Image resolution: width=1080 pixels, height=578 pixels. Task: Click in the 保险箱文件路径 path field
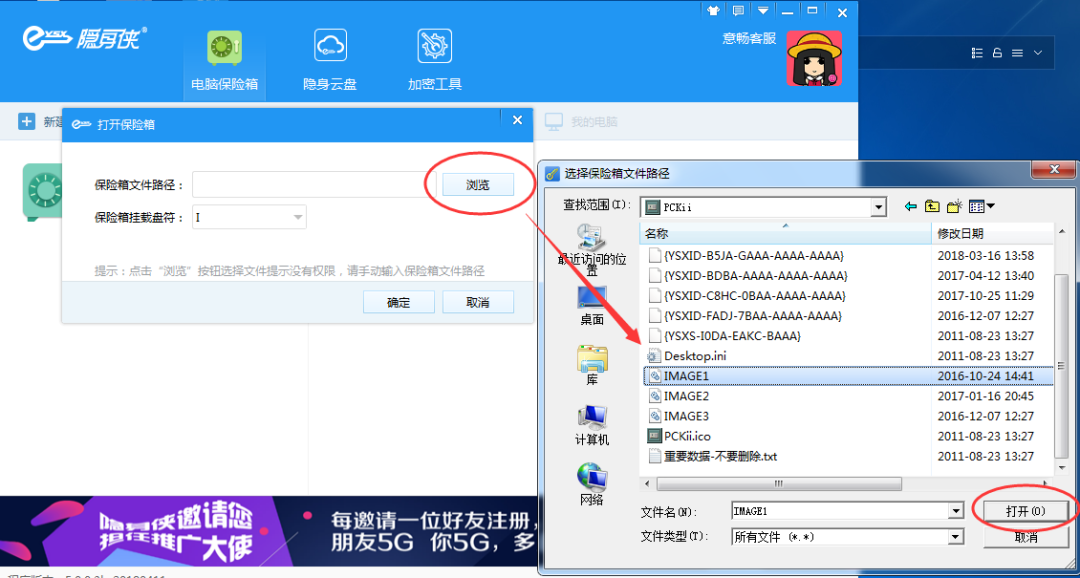tap(314, 185)
